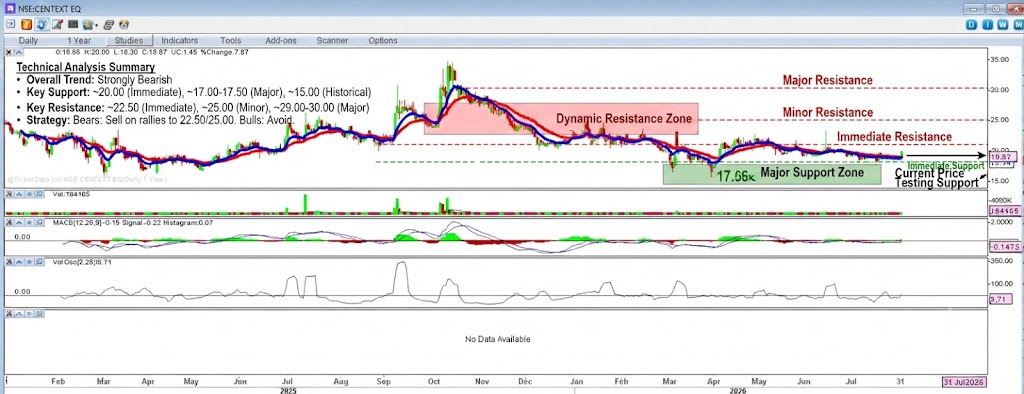
Task: Close the Vol indicator panel
Action: (x=9, y=194)
